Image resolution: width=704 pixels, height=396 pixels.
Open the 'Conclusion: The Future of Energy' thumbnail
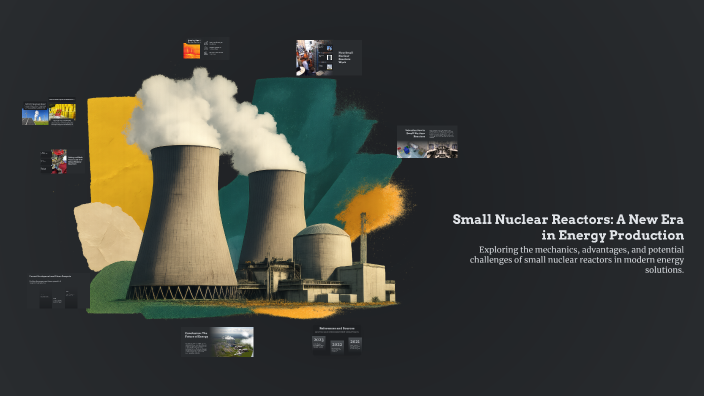click(217, 342)
